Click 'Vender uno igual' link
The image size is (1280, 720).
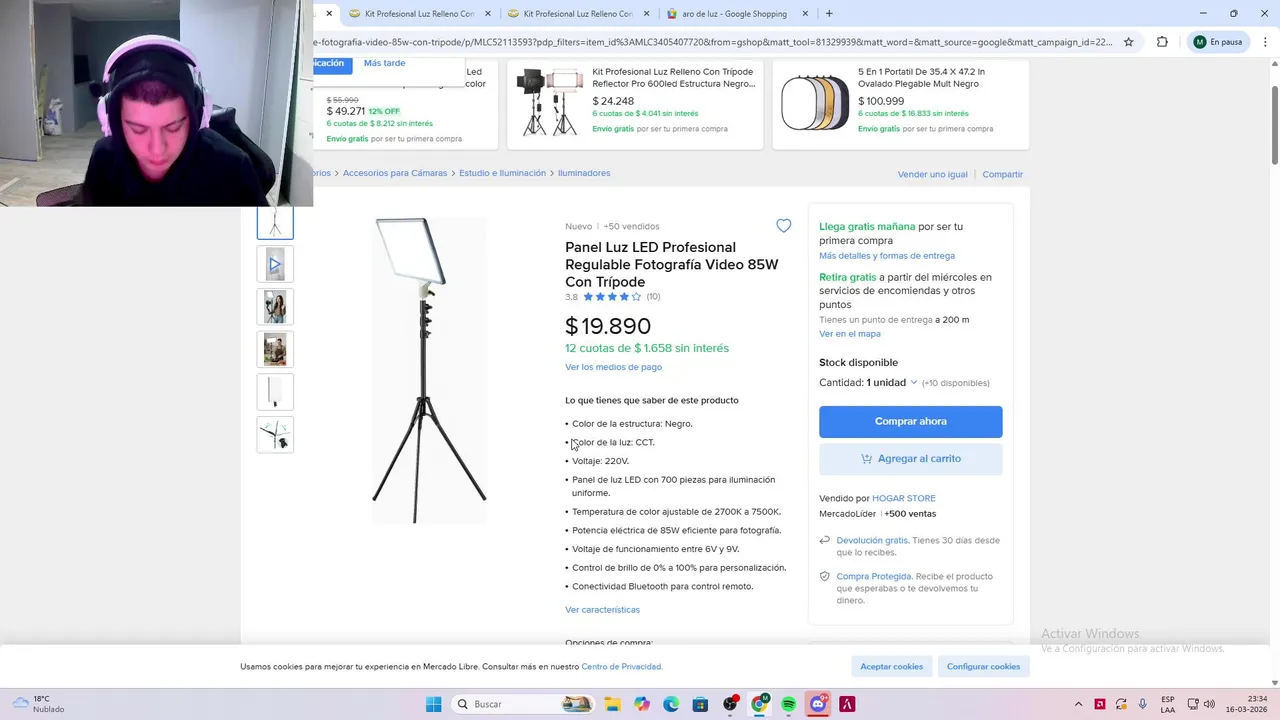(x=932, y=174)
